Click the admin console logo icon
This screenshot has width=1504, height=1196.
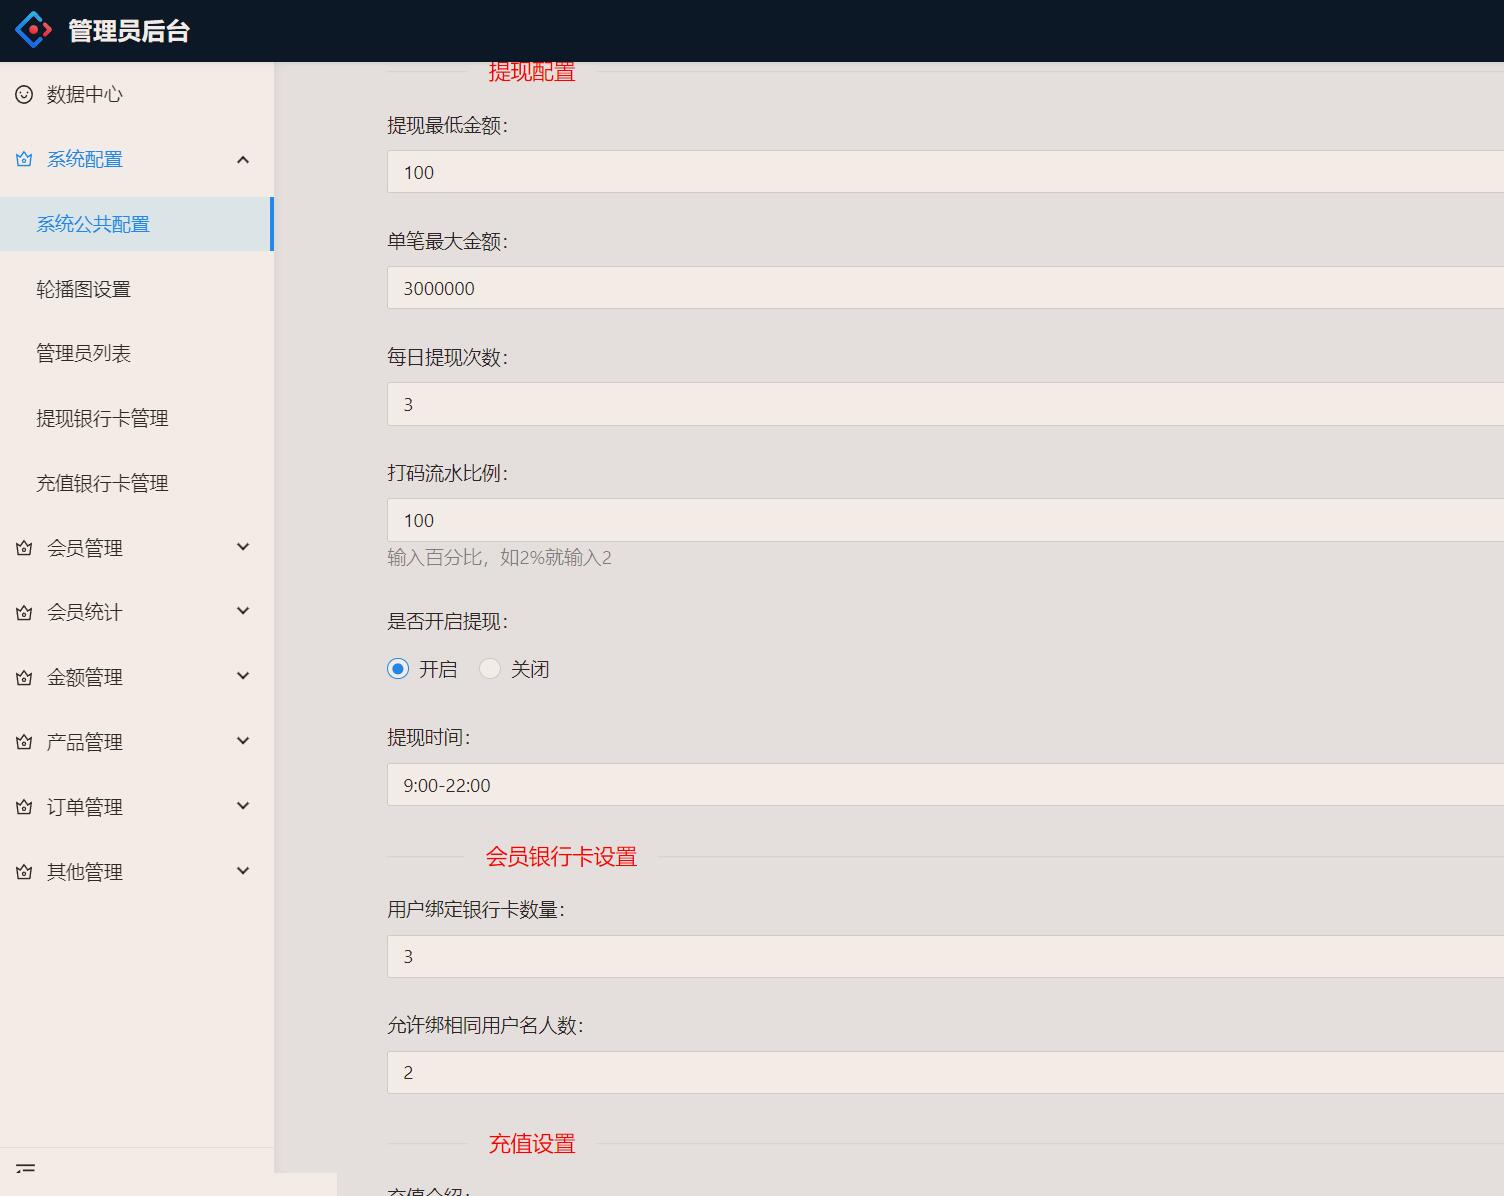coord(33,30)
